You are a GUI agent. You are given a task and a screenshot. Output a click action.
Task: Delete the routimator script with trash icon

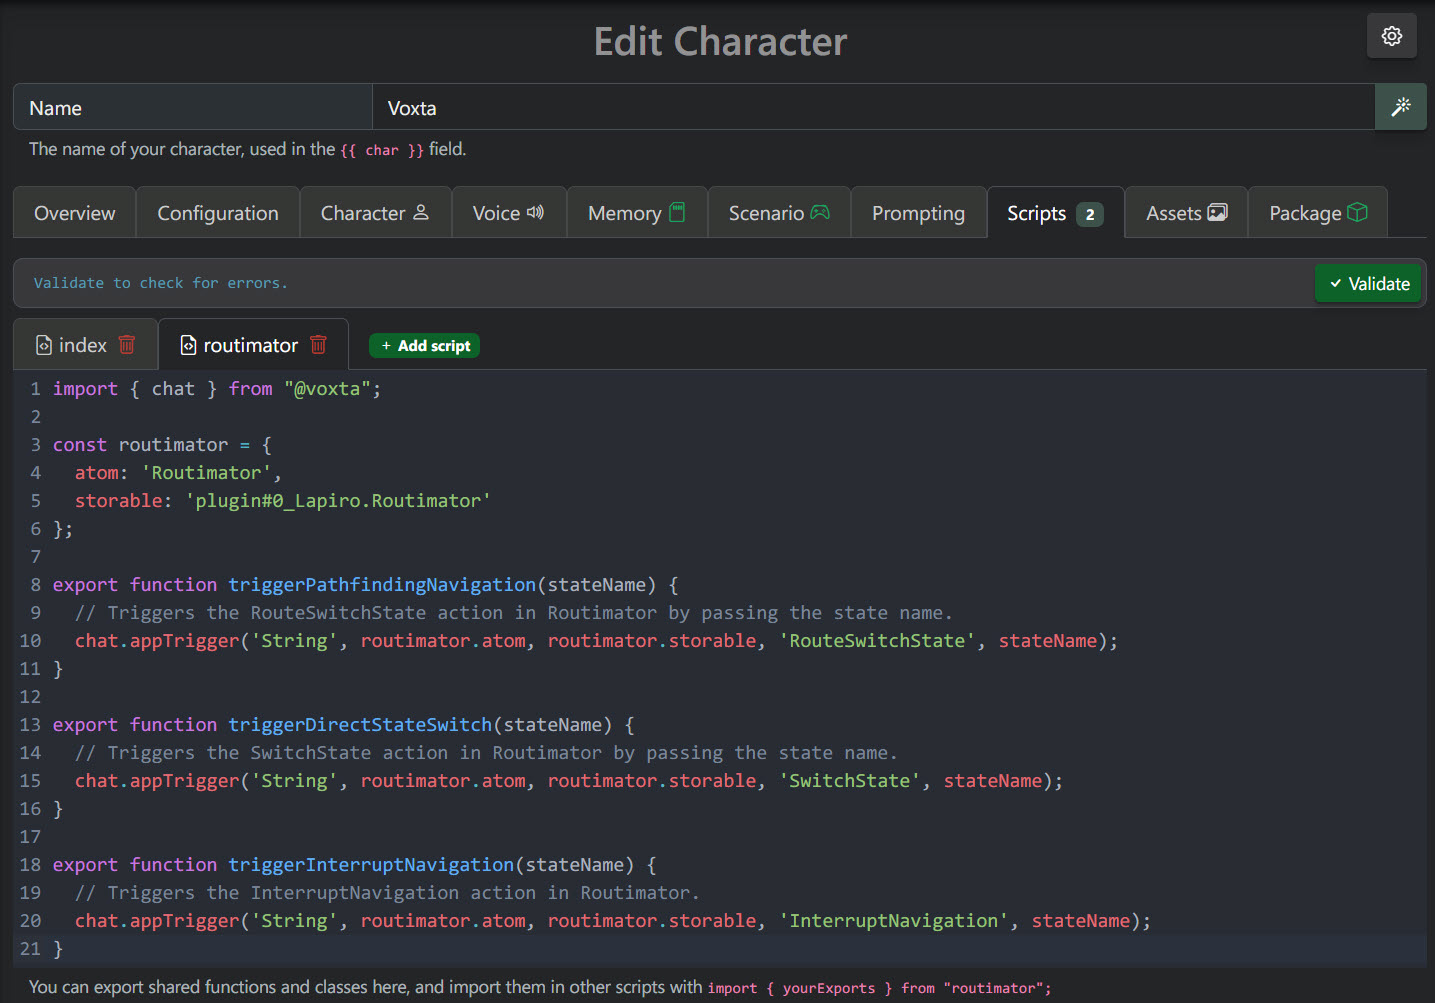(318, 345)
